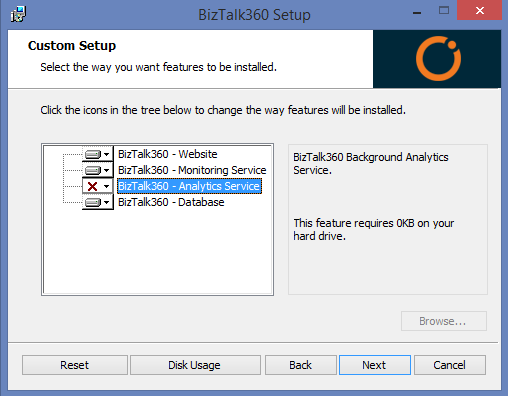Go Back to the previous setup step
508x396 pixels.
[x=301, y=365]
